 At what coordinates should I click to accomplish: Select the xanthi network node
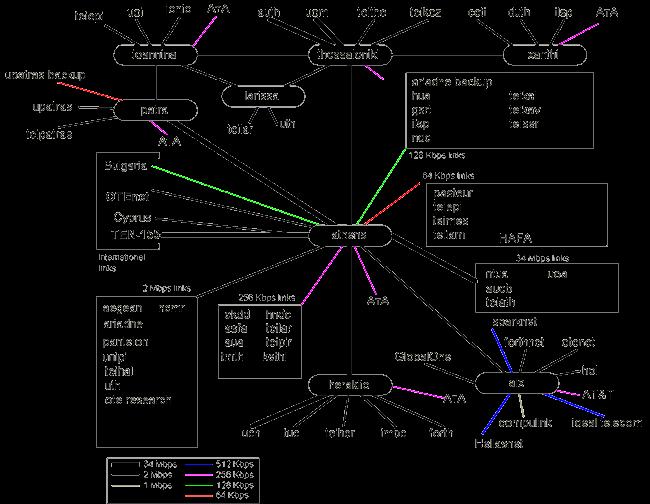[x=544, y=55]
